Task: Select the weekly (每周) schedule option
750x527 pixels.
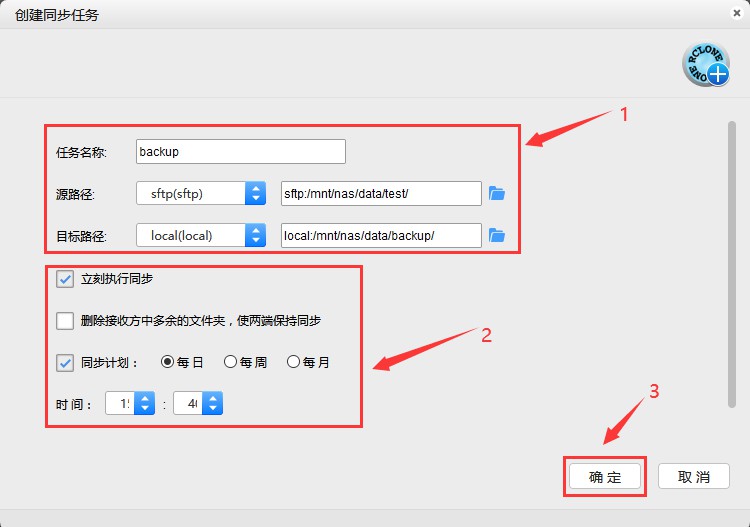Action: tap(231, 362)
